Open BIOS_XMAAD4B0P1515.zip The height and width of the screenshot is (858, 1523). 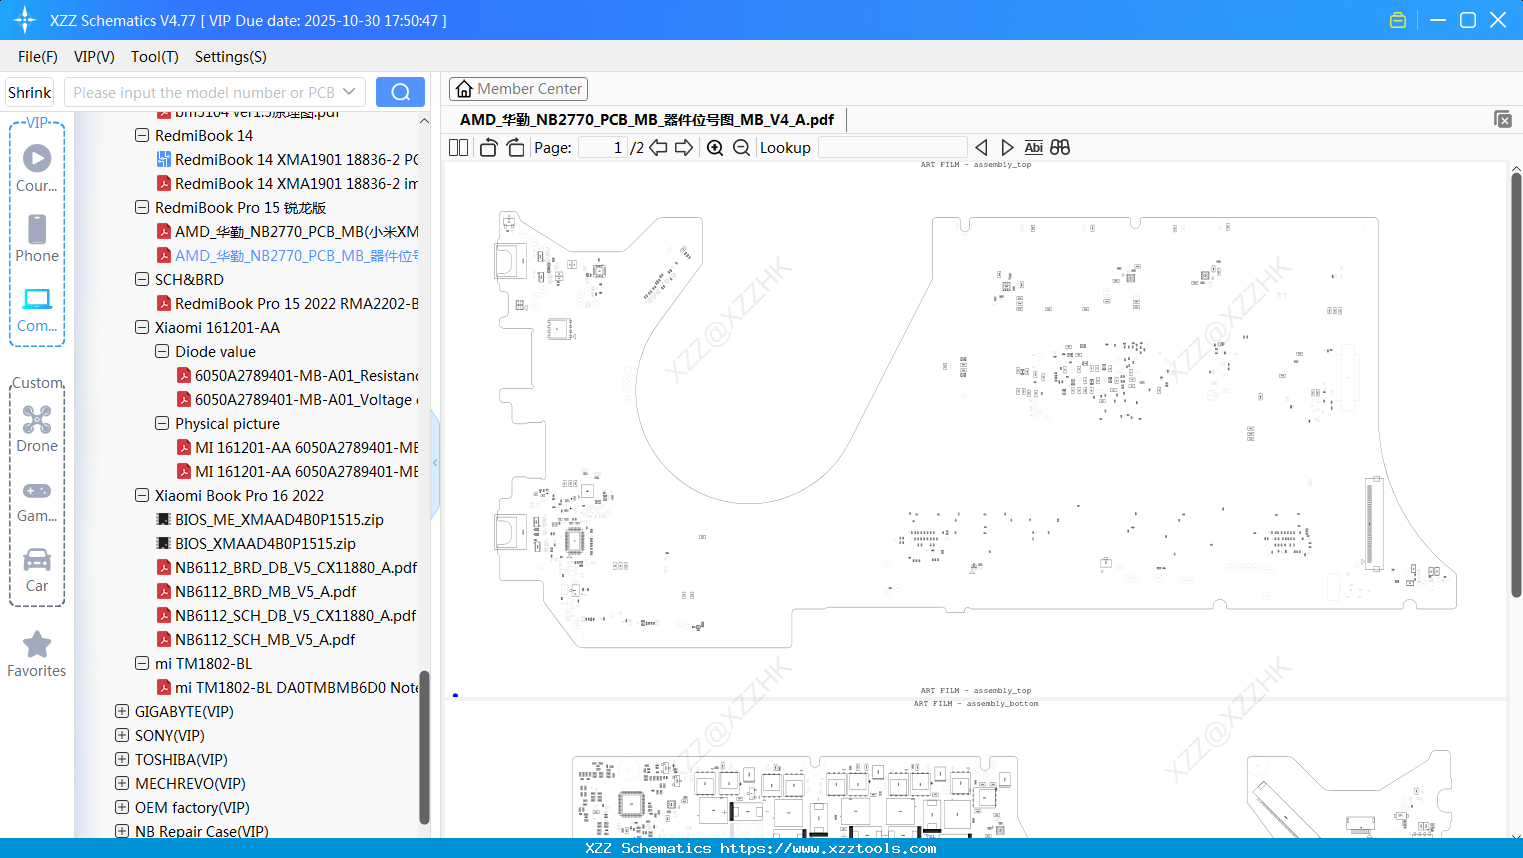pos(265,544)
